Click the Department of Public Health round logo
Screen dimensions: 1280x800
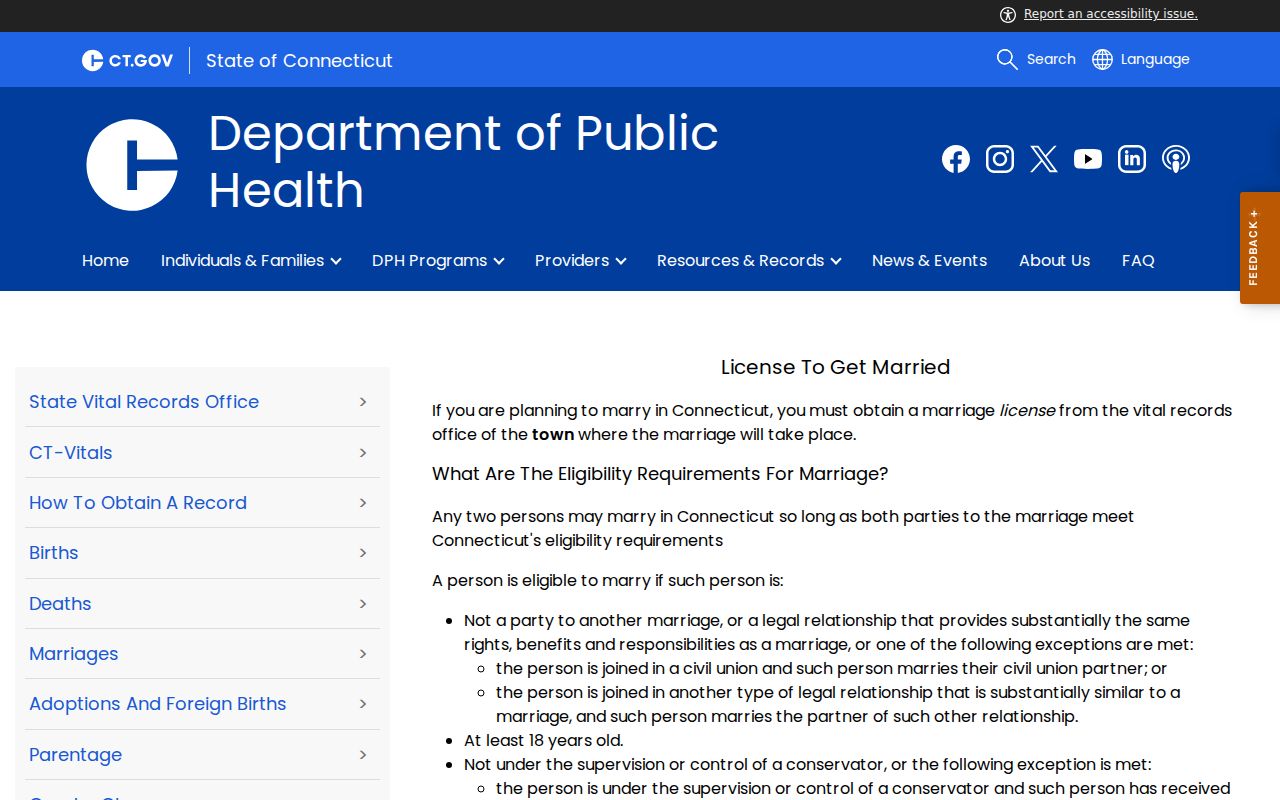pyautogui.click(x=132, y=165)
